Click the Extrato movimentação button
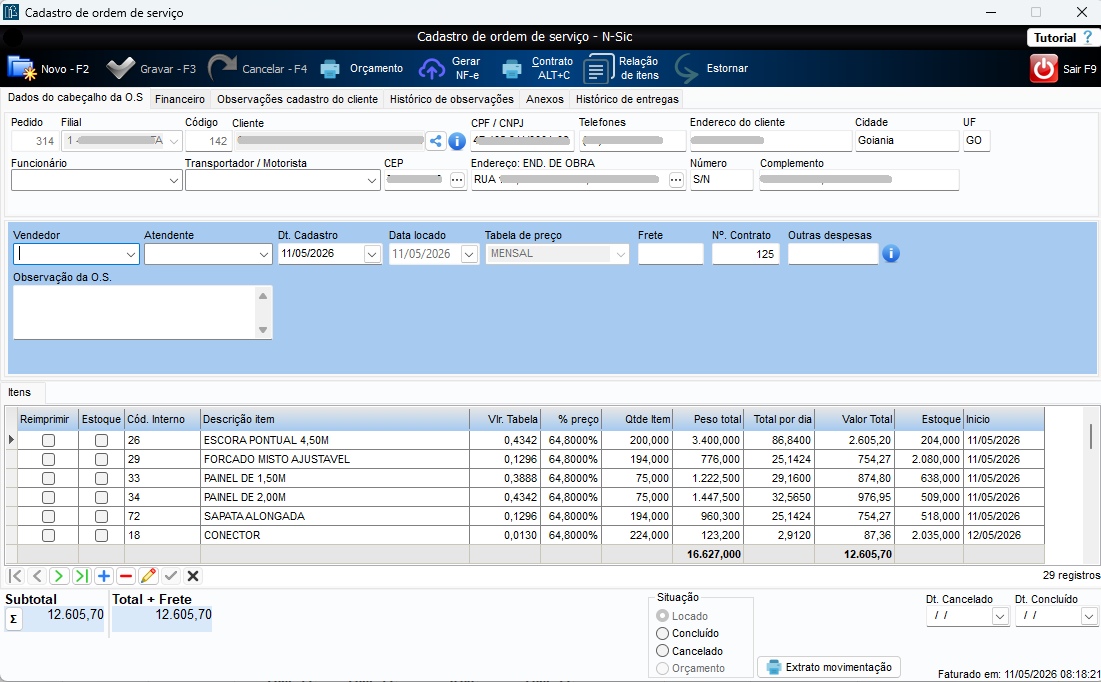The image size is (1101, 682). [x=829, y=667]
